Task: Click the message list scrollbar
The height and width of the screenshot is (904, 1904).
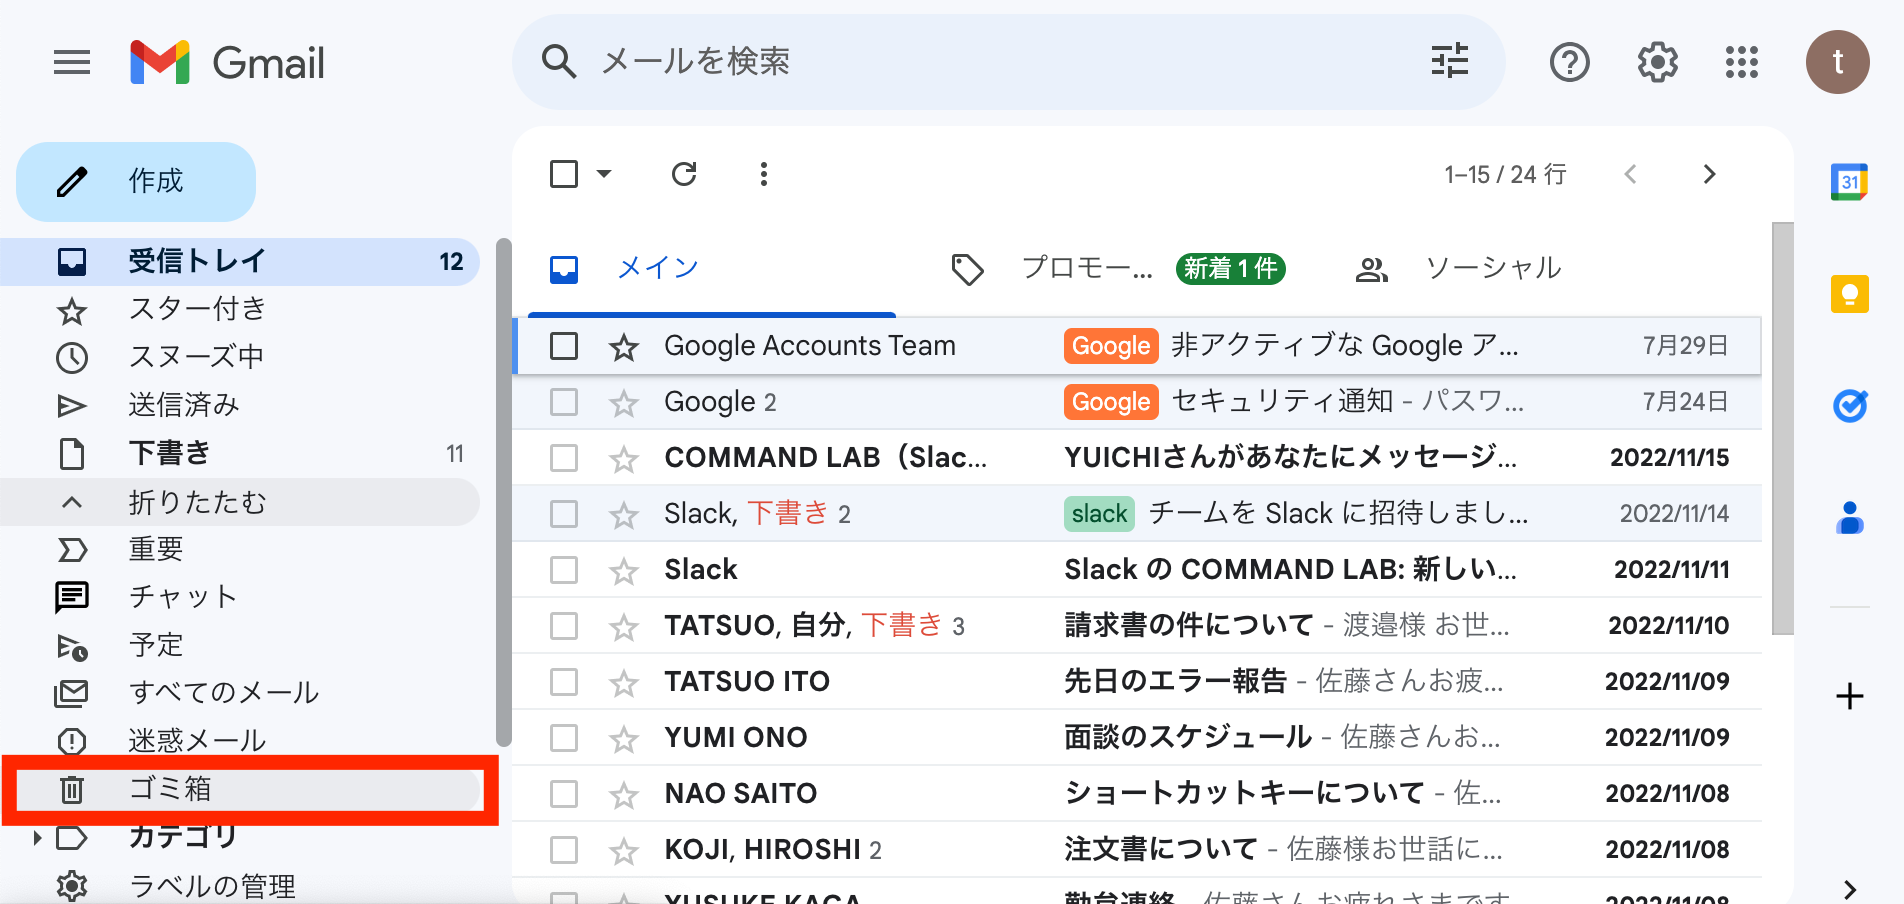Action: [1782, 428]
